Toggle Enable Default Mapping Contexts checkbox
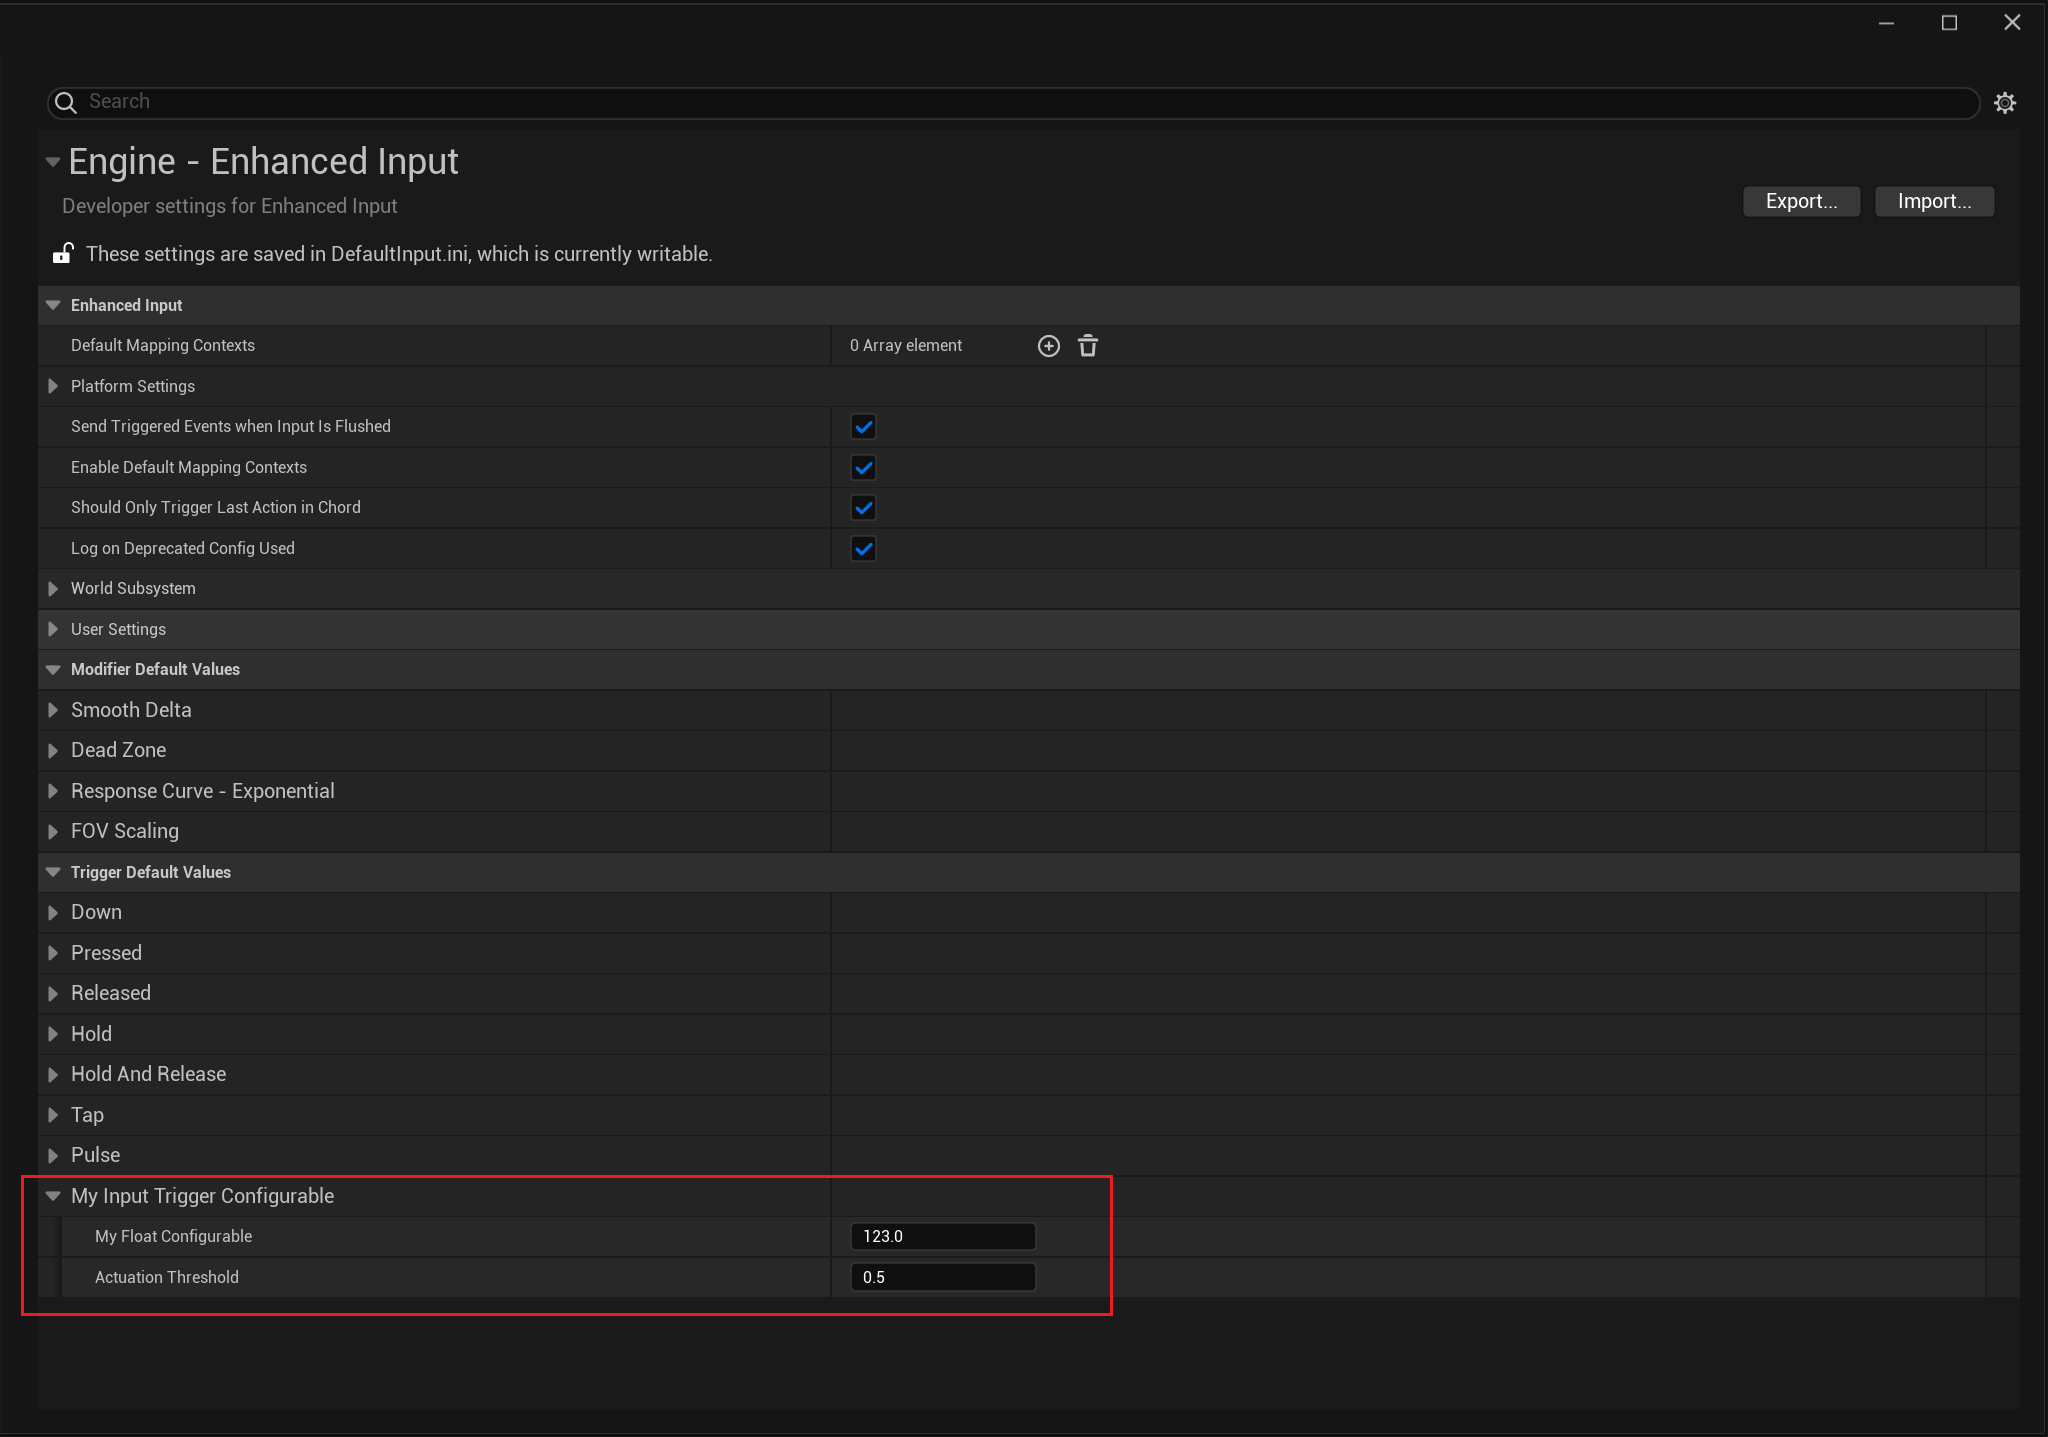The image size is (2048, 1437). coord(863,467)
